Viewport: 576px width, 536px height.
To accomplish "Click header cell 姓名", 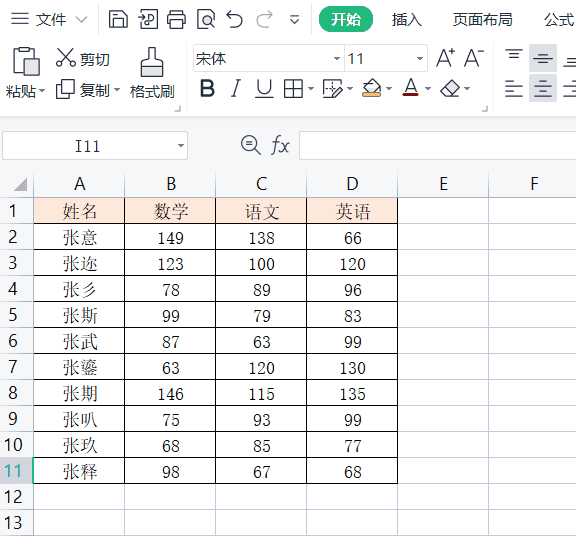I will point(79,211).
